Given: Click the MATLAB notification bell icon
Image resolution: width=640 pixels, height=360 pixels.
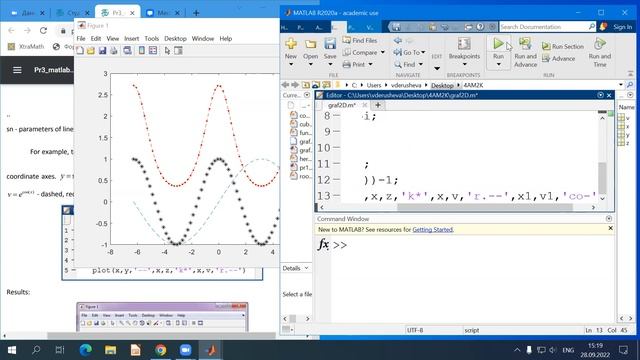Looking at the screenshot, I should click(603, 27).
